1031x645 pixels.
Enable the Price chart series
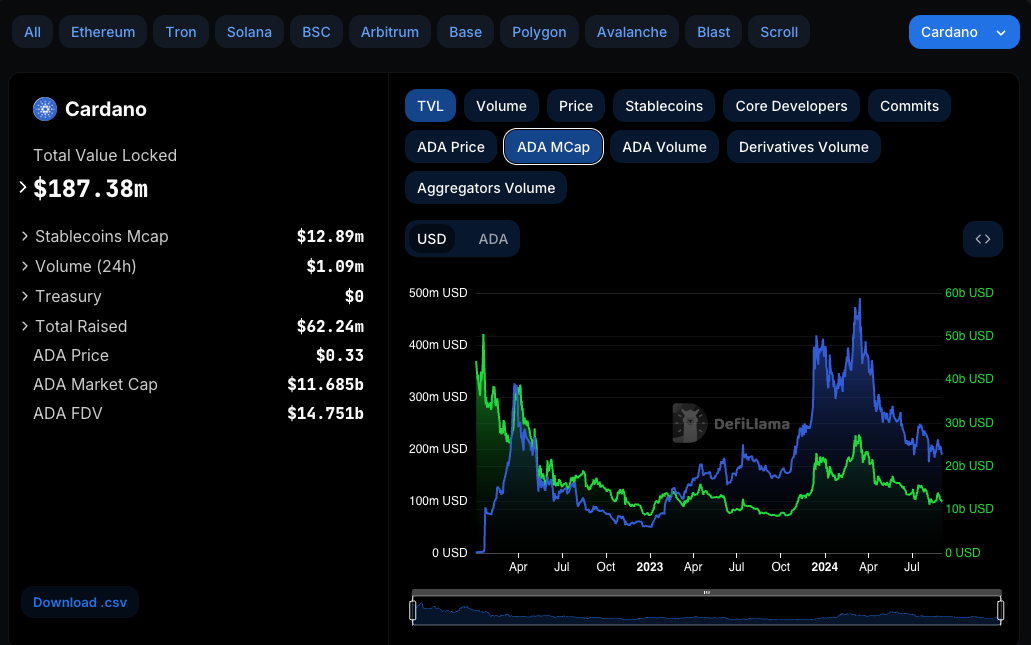576,106
